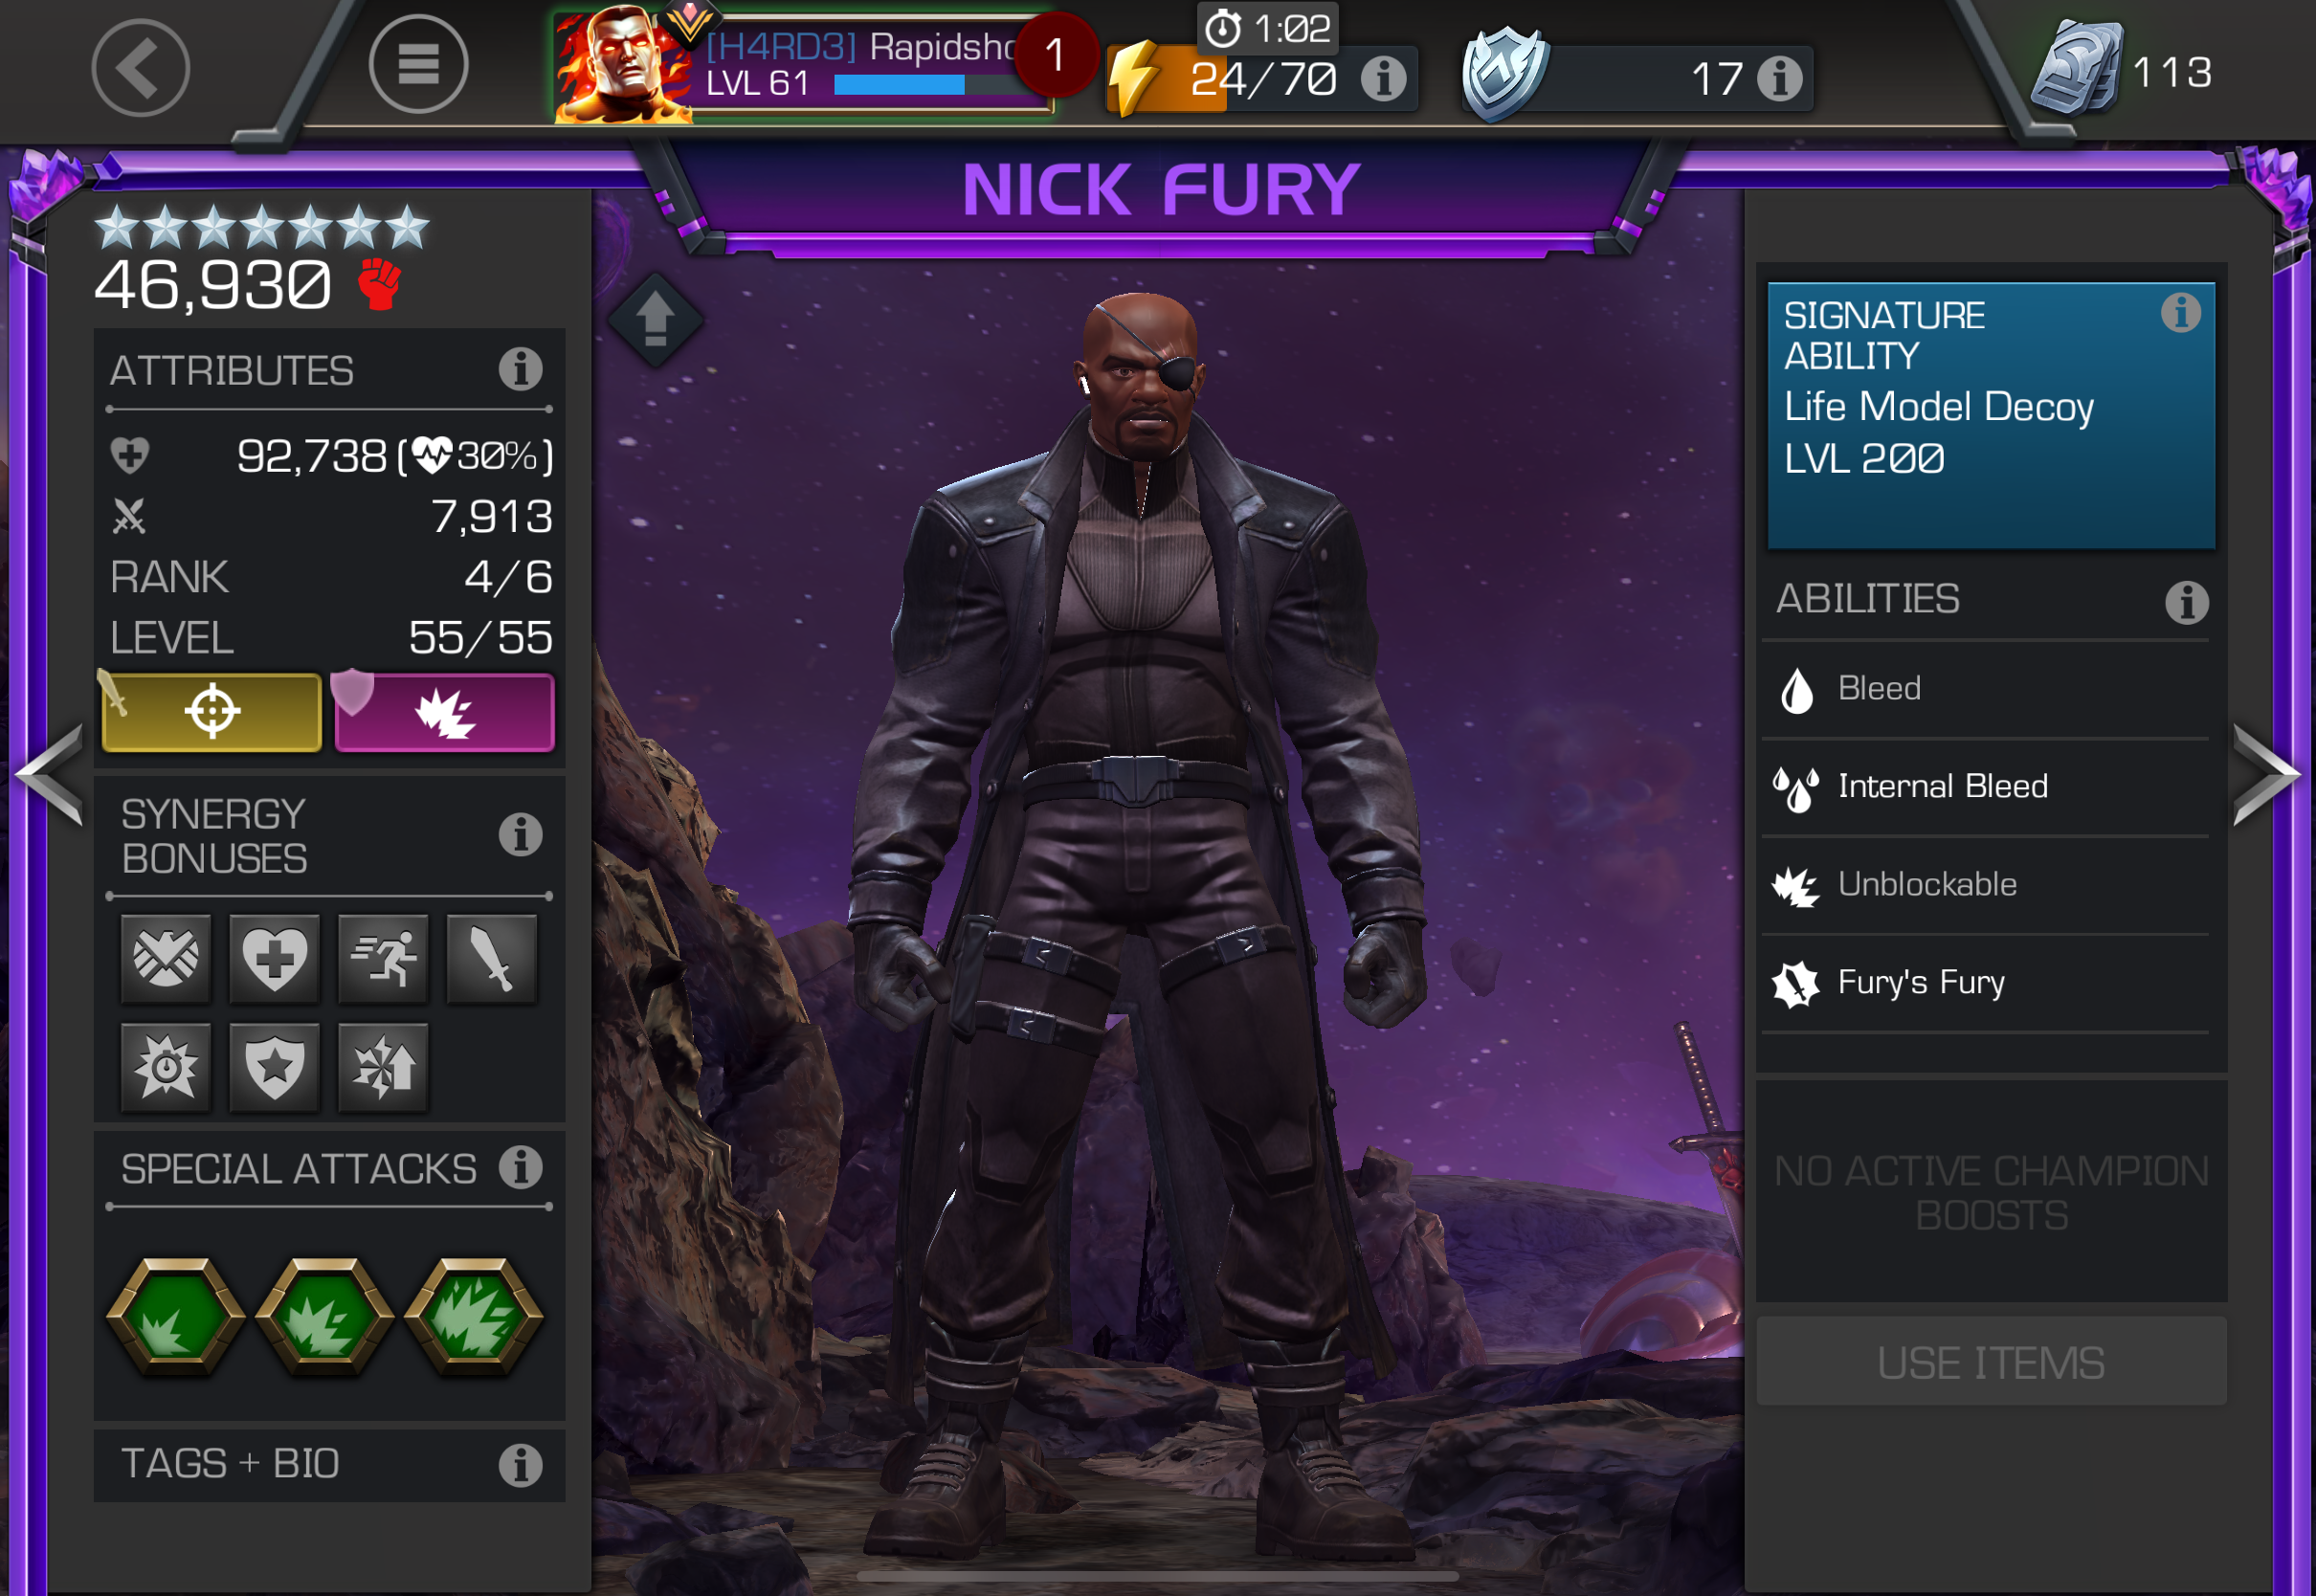Select the shield star synergy icon
Screen dimensions: 2316x1596
[274, 1067]
